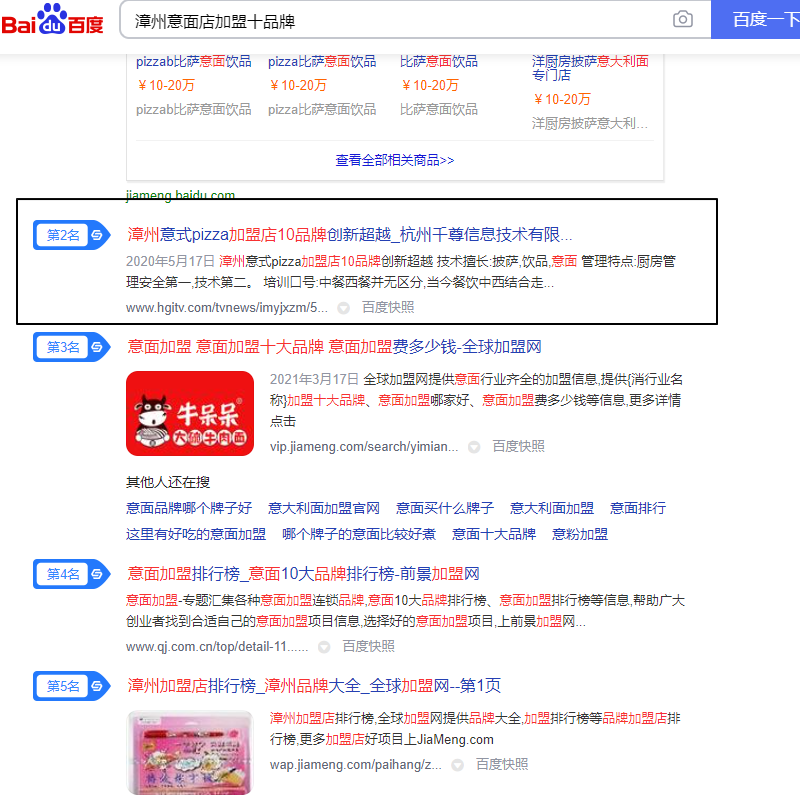The width and height of the screenshot is (800, 800).
Task: Click the 第4名 rank badge
Action: [x=71, y=574]
